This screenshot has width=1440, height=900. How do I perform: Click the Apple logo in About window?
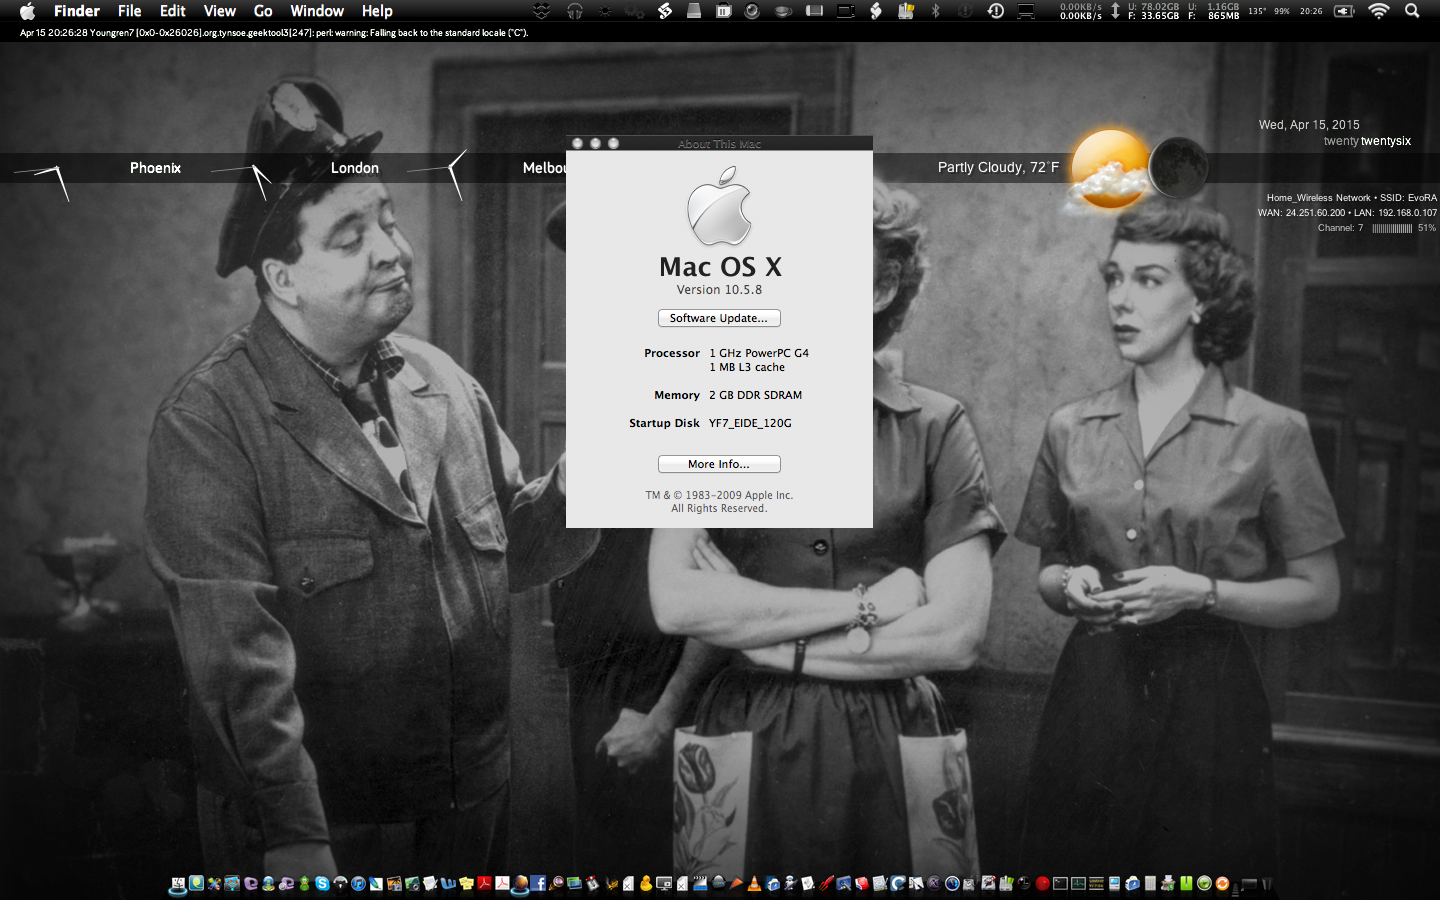click(719, 206)
